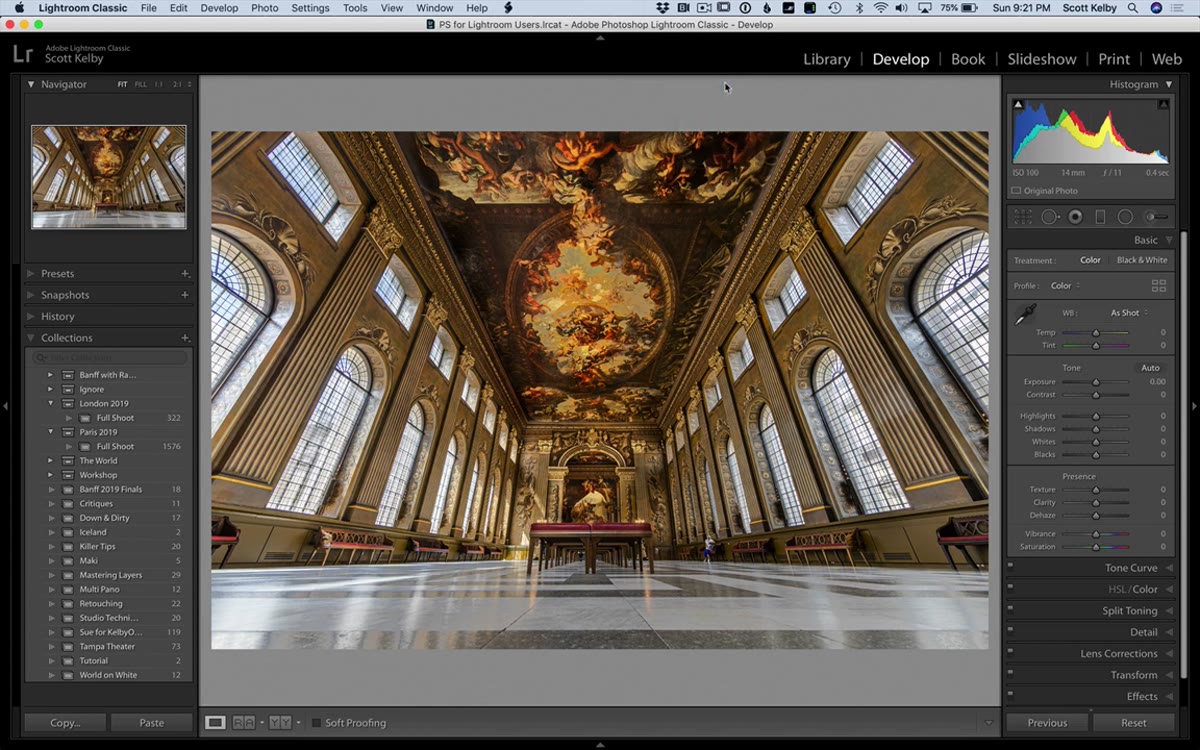Collapse the Histogram panel

coord(1169,84)
